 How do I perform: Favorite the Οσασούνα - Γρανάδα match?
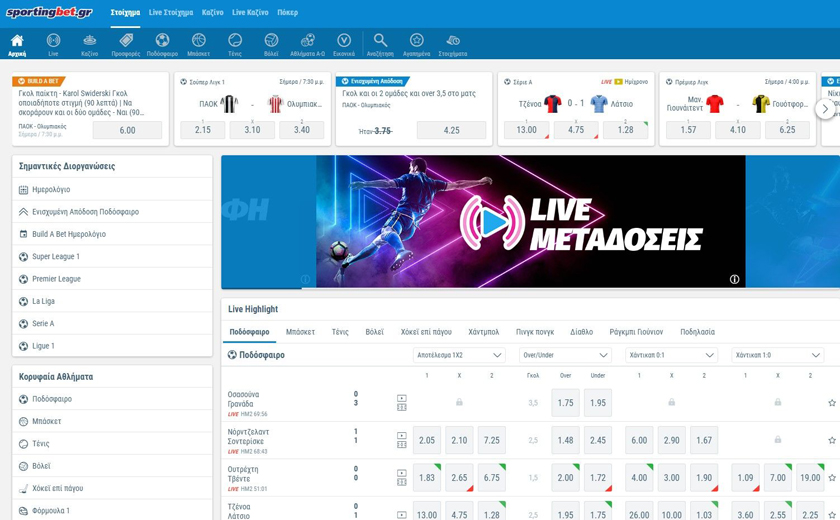point(831,403)
